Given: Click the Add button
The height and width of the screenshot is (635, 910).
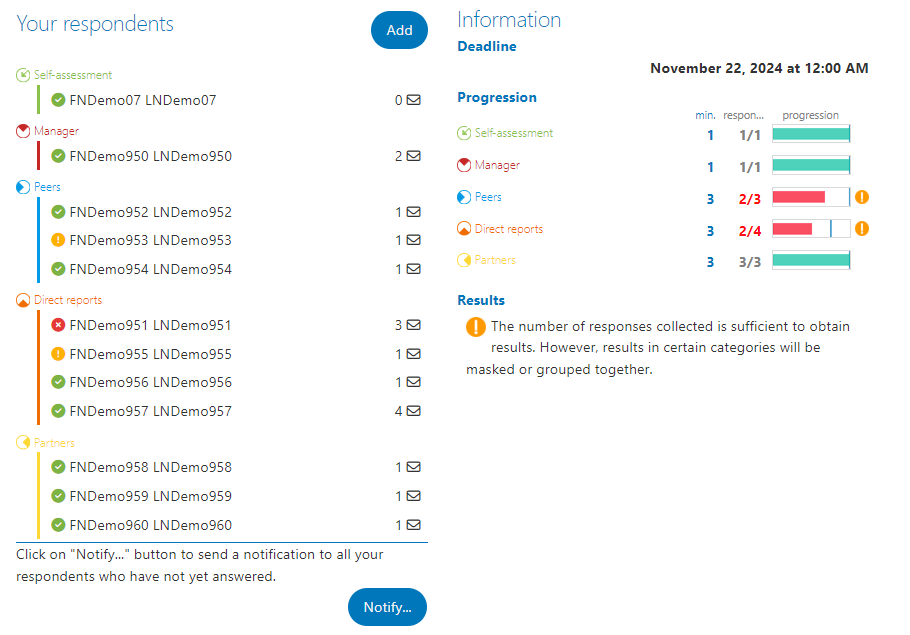Looking at the screenshot, I should pos(399,30).
